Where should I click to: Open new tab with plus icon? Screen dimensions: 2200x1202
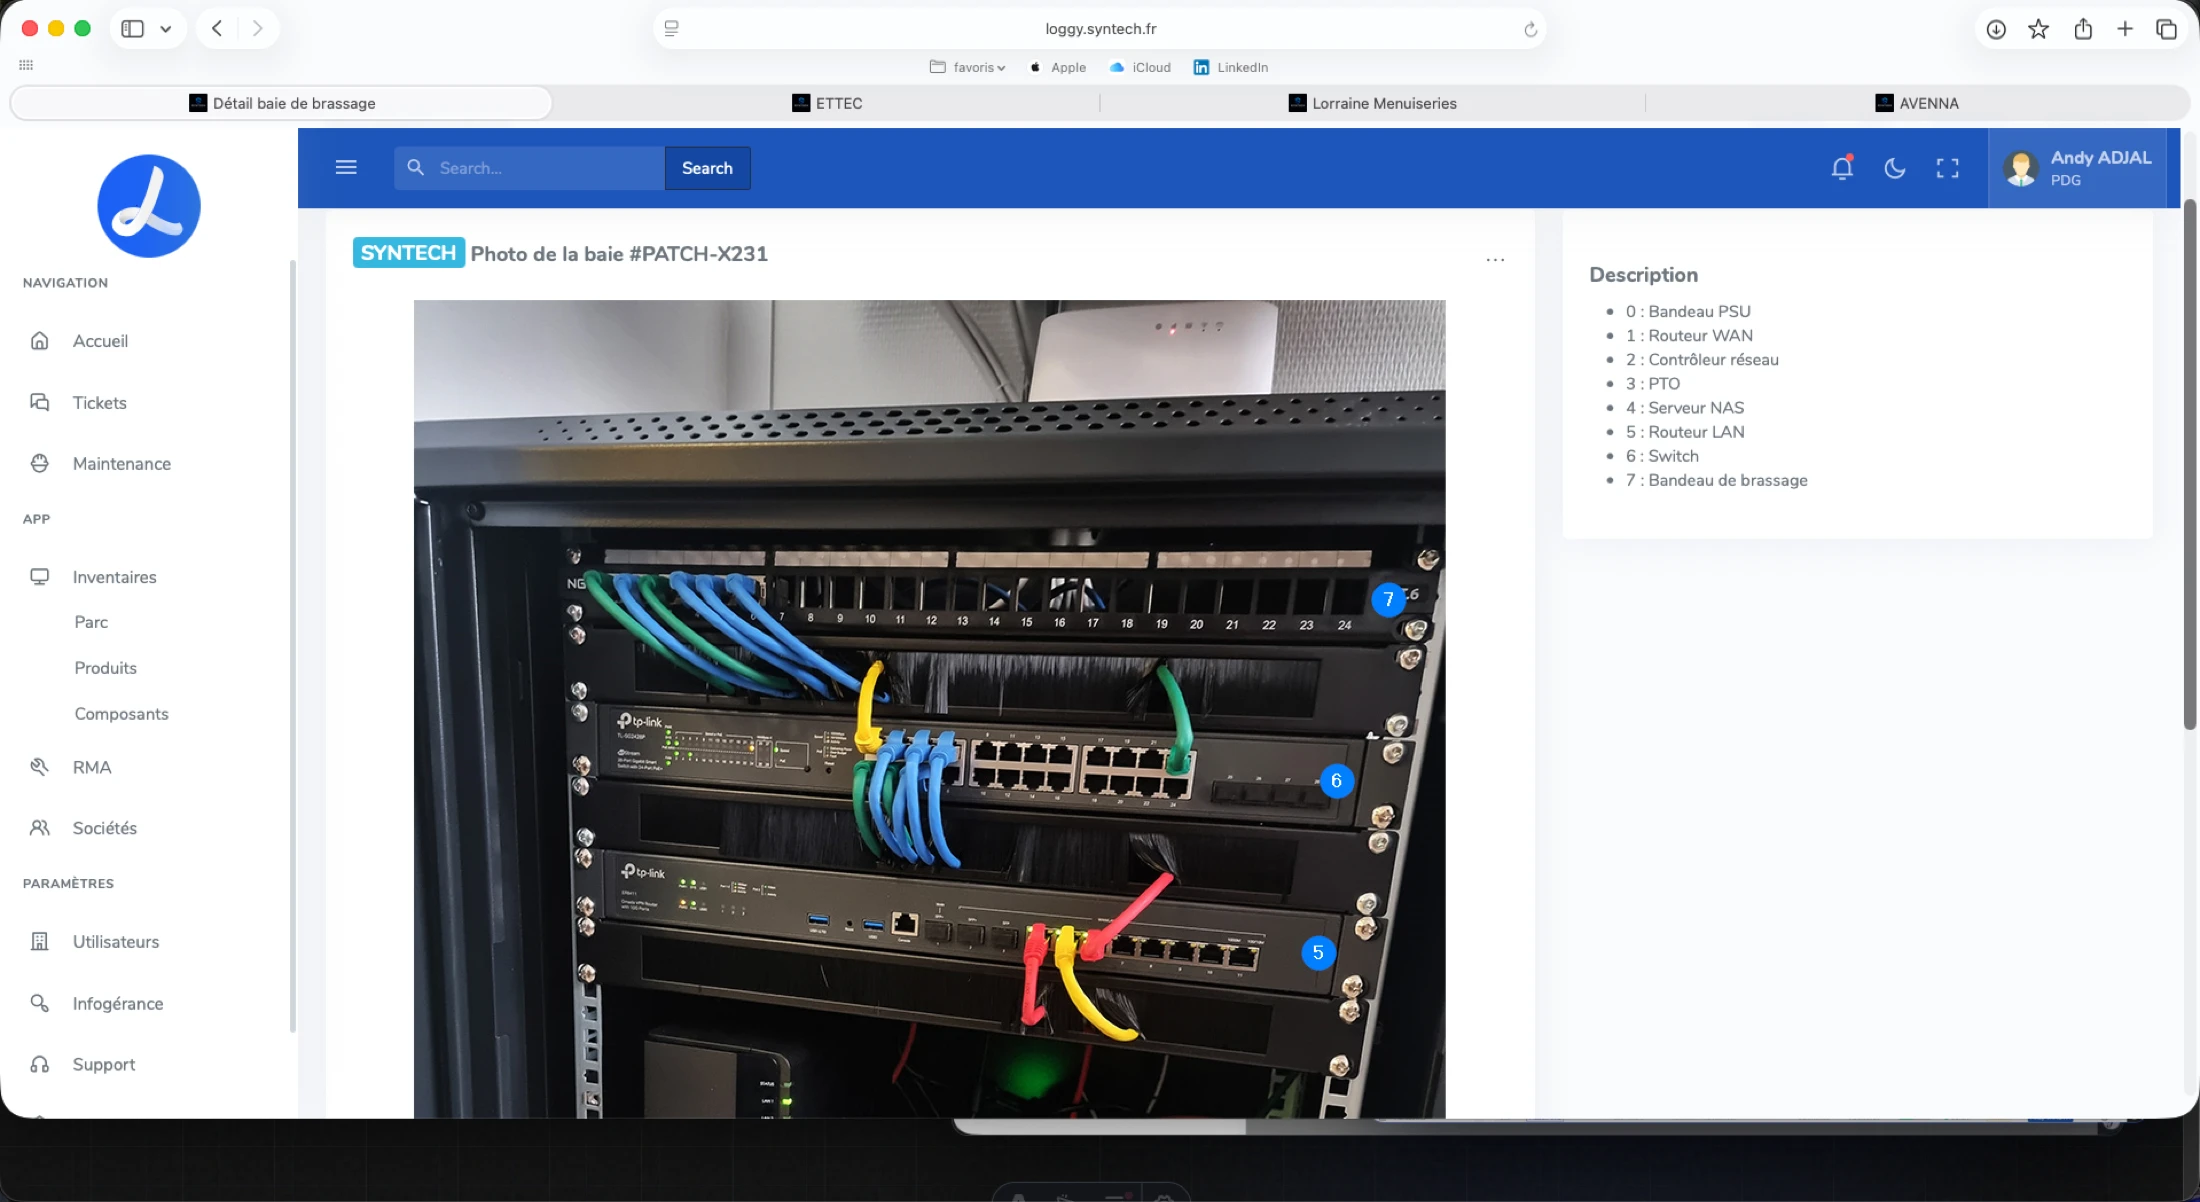tap(2125, 29)
